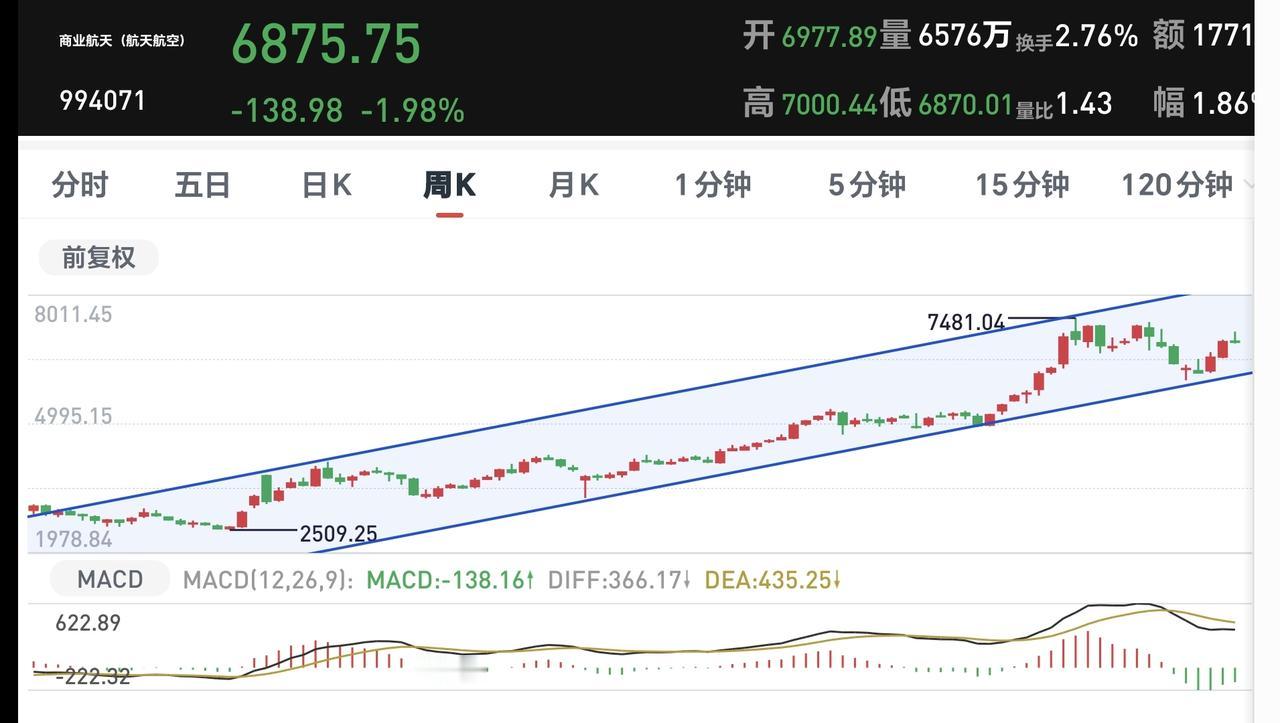Select the 周K tab
This screenshot has width=1280, height=723.
(x=449, y=185)
